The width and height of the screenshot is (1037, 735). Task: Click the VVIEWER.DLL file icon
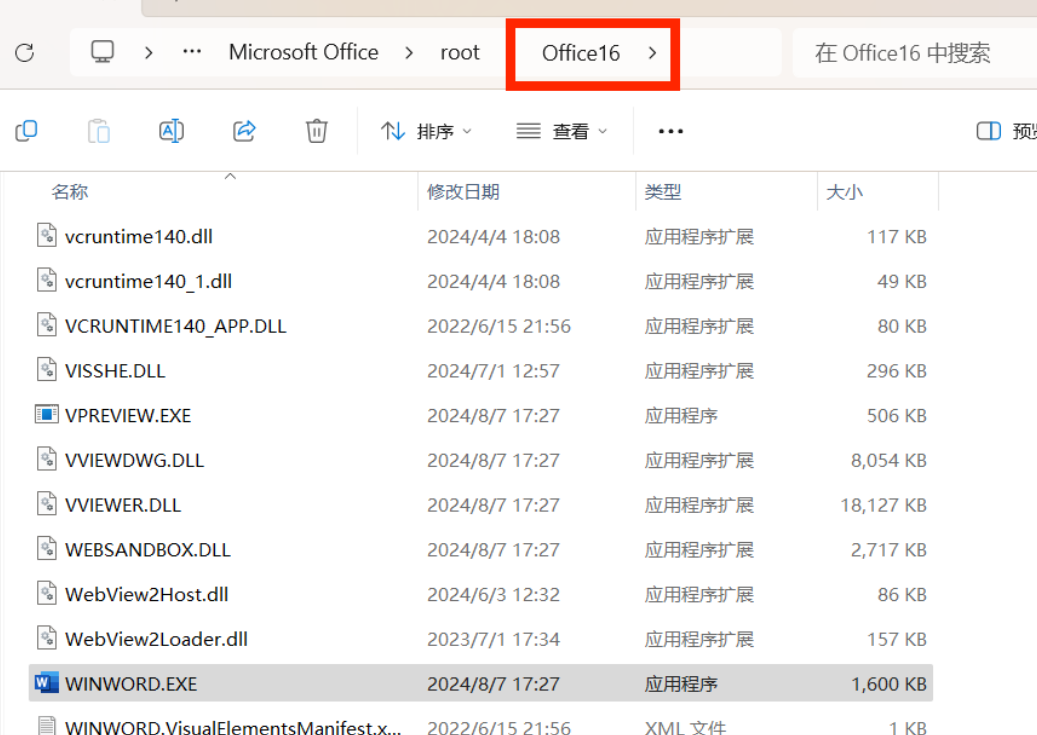tap(46, 504)
